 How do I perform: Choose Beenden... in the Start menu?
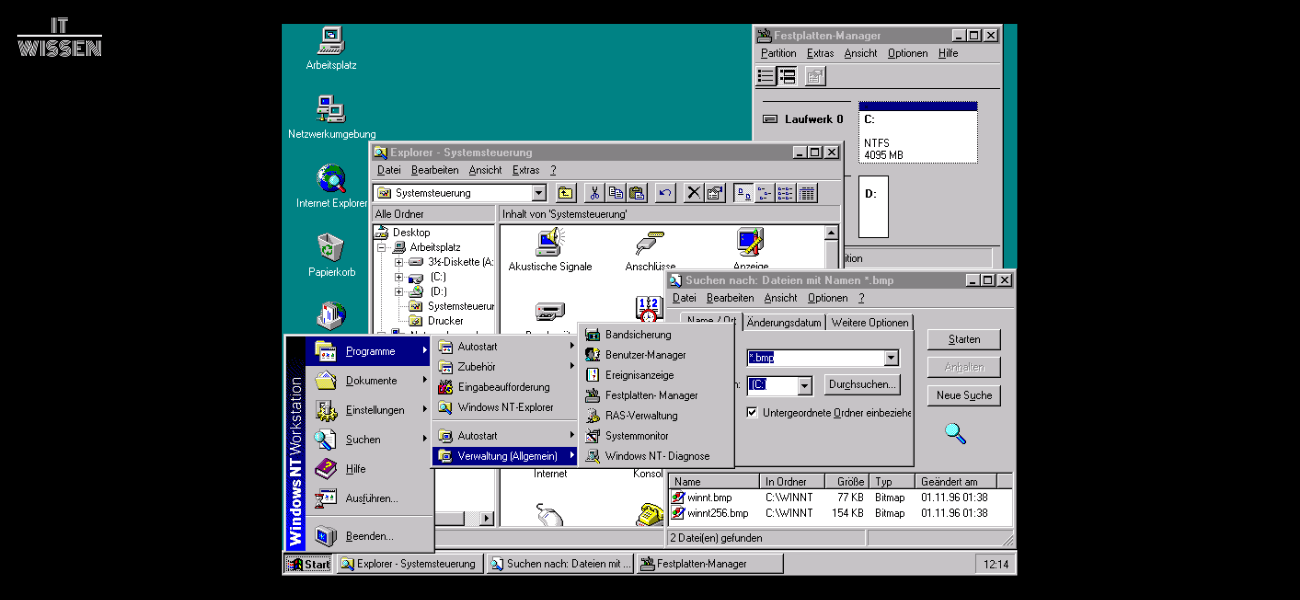[370, 536]
